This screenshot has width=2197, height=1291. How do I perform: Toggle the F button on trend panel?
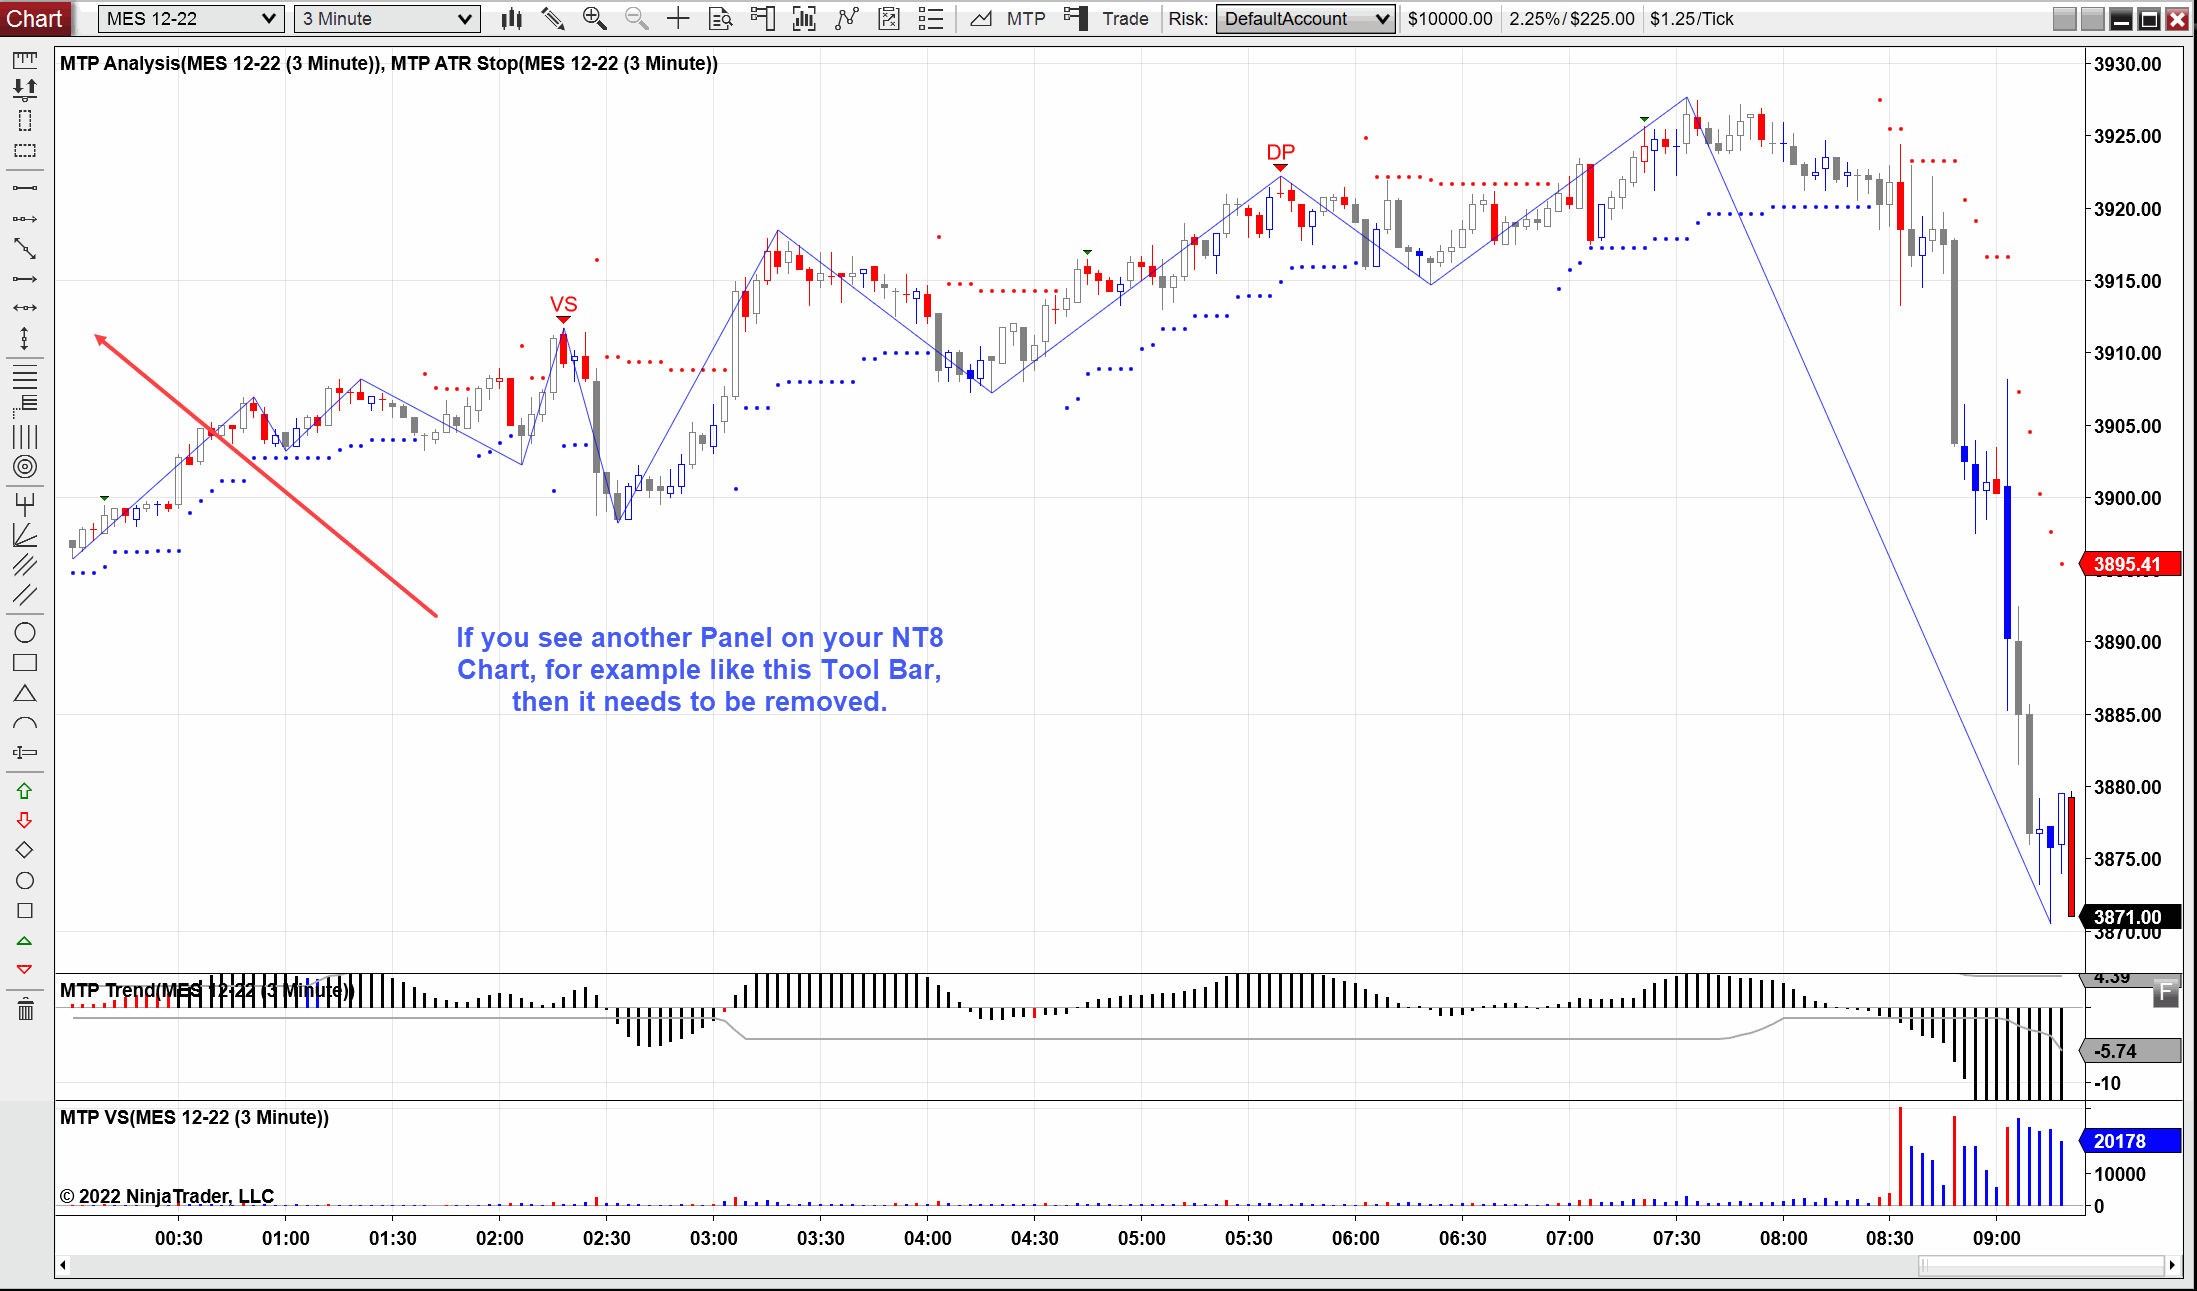pos(2165,992)
